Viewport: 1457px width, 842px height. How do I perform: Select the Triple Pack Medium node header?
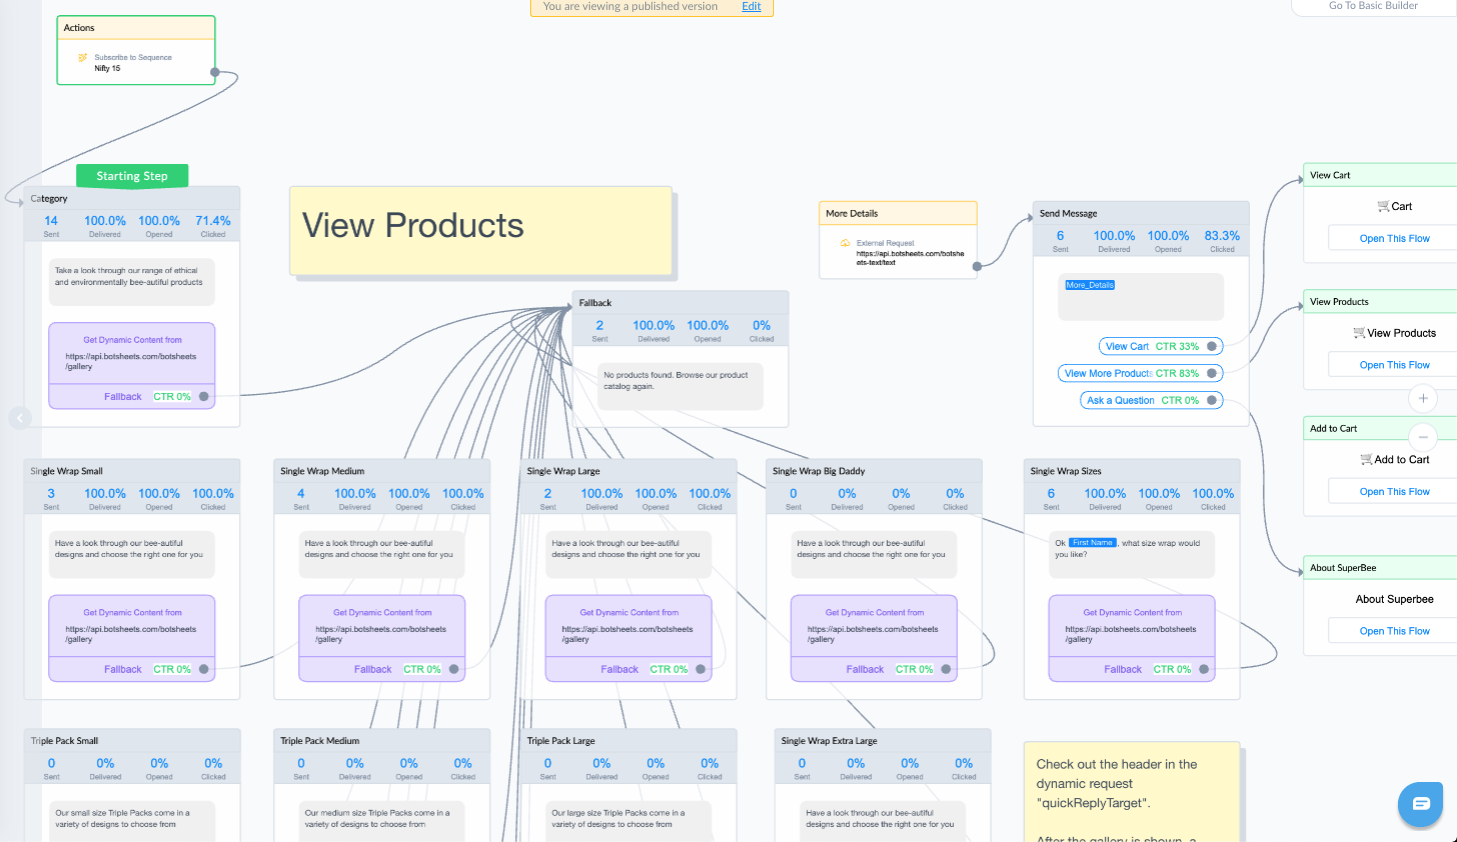(382, 741)
